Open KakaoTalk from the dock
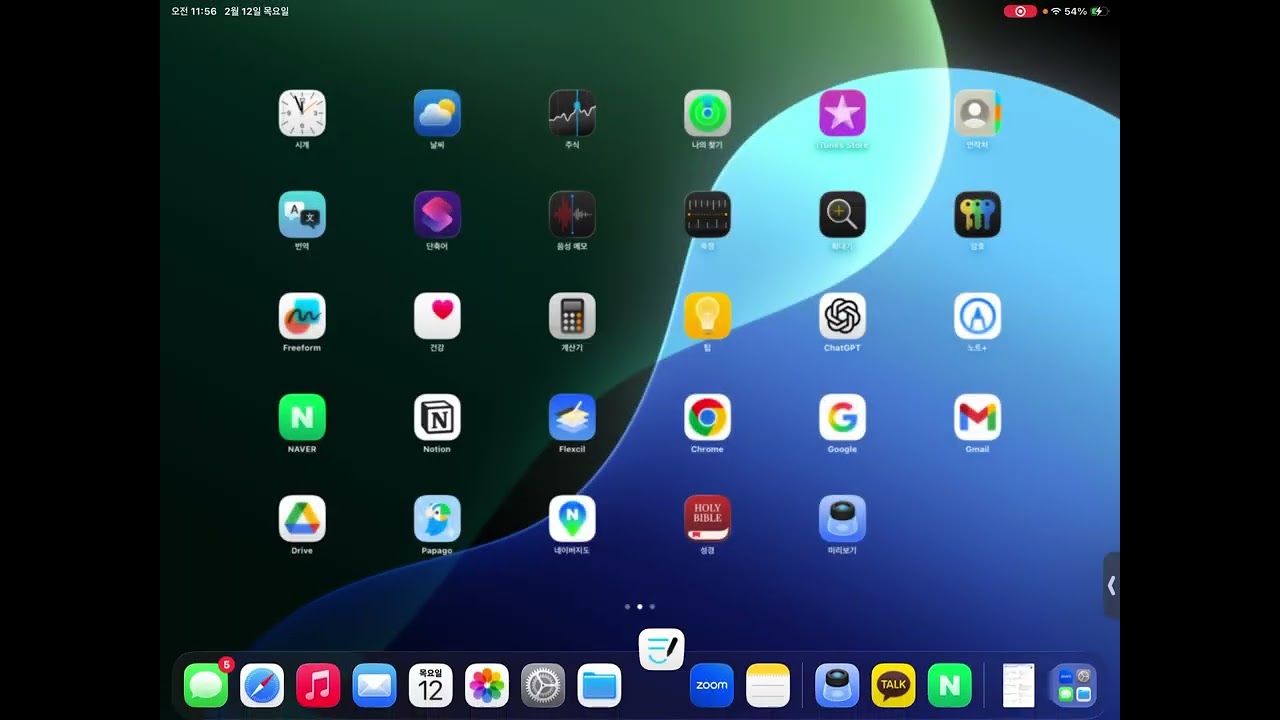 click(x=893, y=685)
